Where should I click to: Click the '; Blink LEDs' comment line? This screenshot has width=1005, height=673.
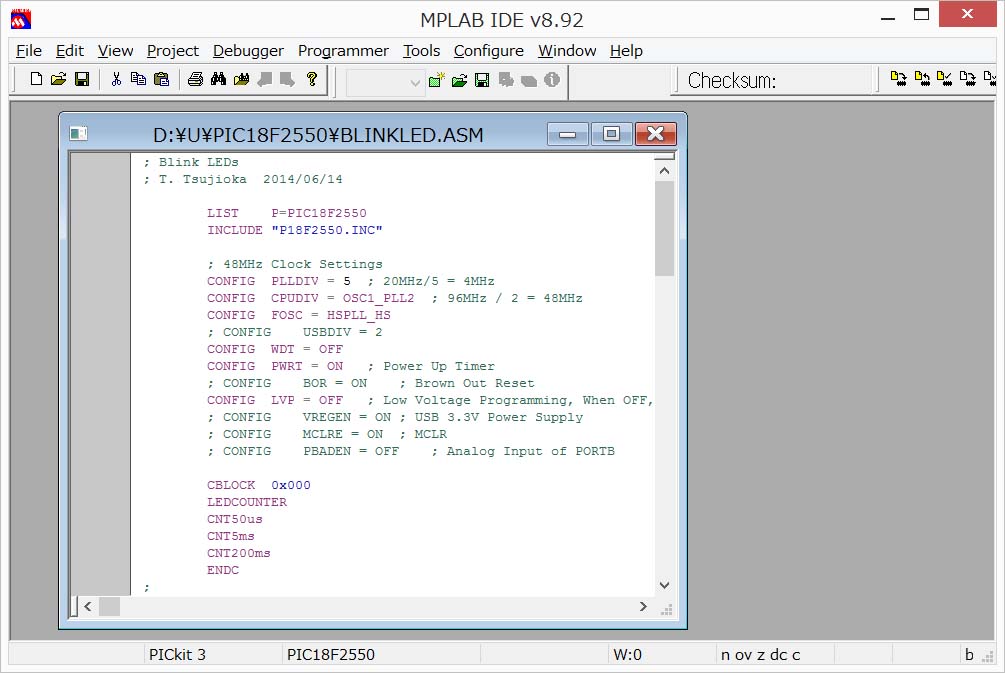click(x=191, y=162)
